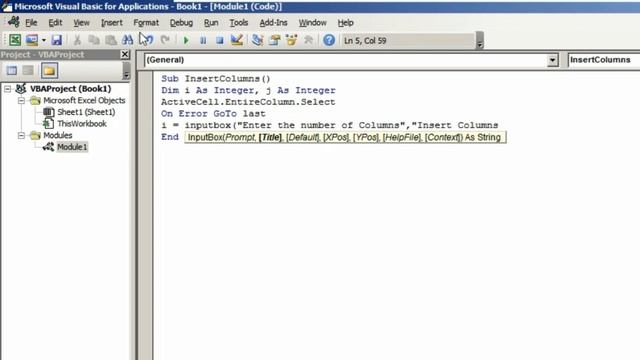640x360 pixels.
Task: Open the (General) object dropdown
Action: (x=553, y=60)
